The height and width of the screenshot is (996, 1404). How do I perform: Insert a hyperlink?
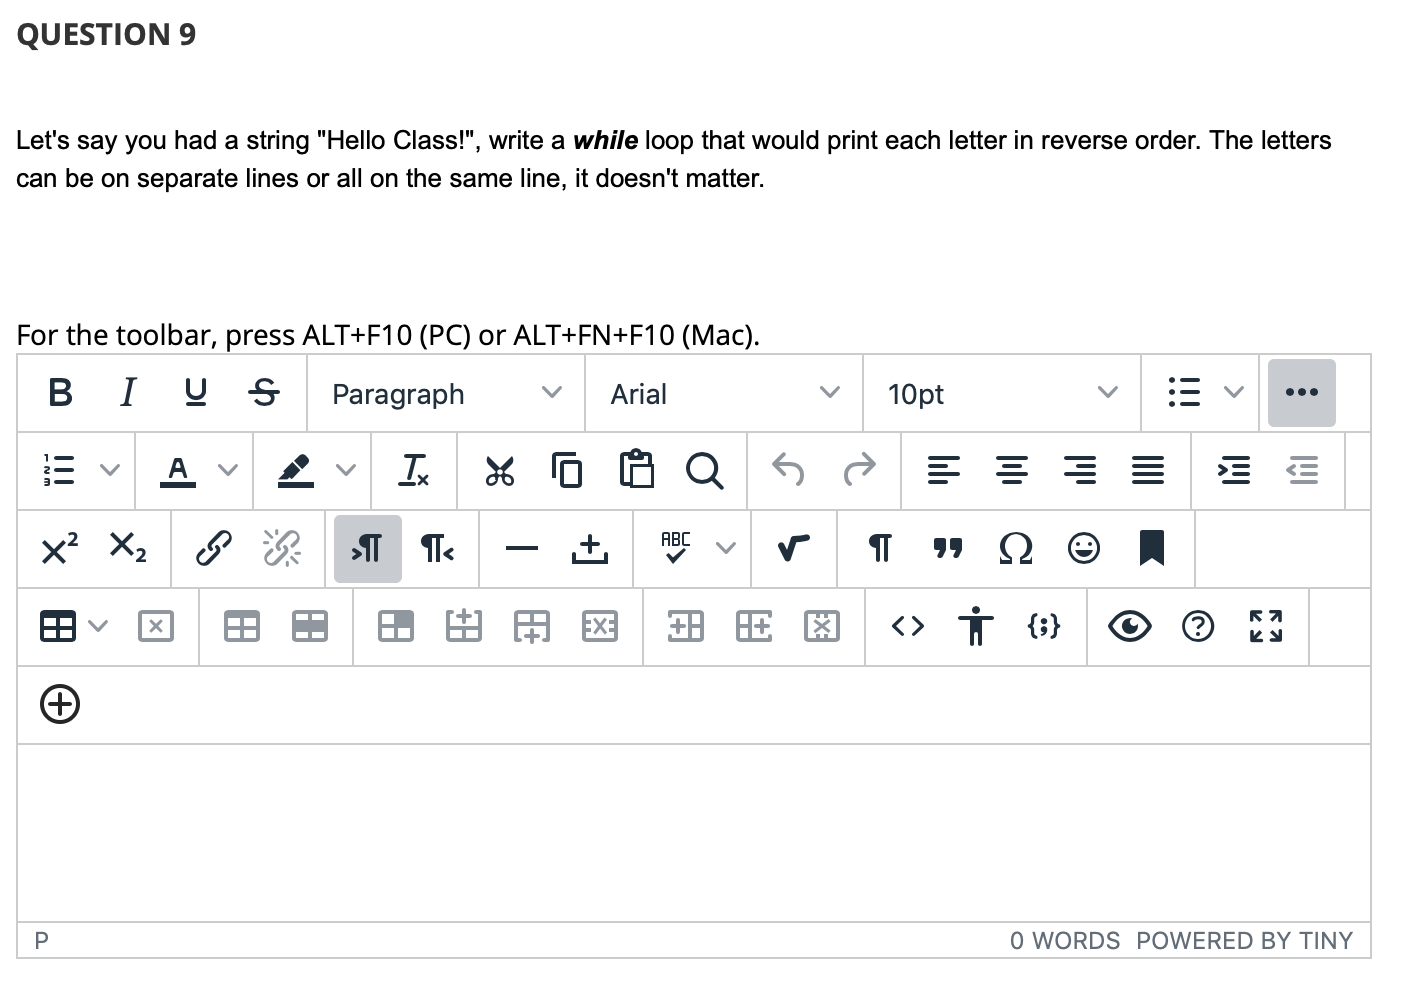pos(213,548)
